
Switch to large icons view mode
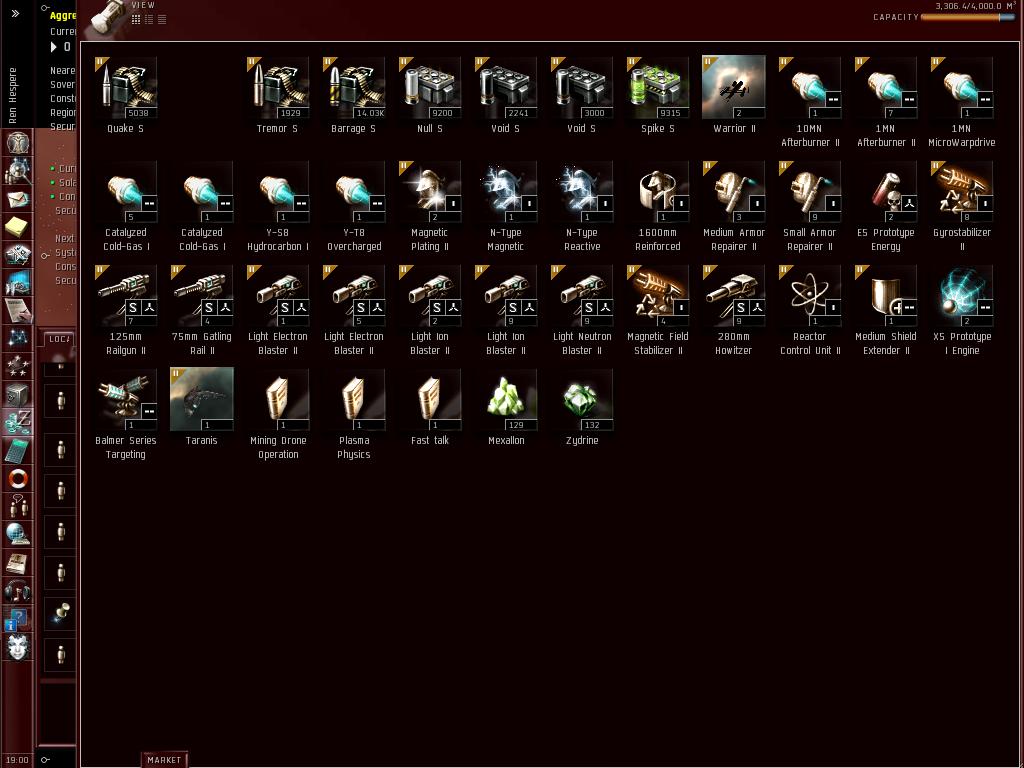(x=136, y=20)
